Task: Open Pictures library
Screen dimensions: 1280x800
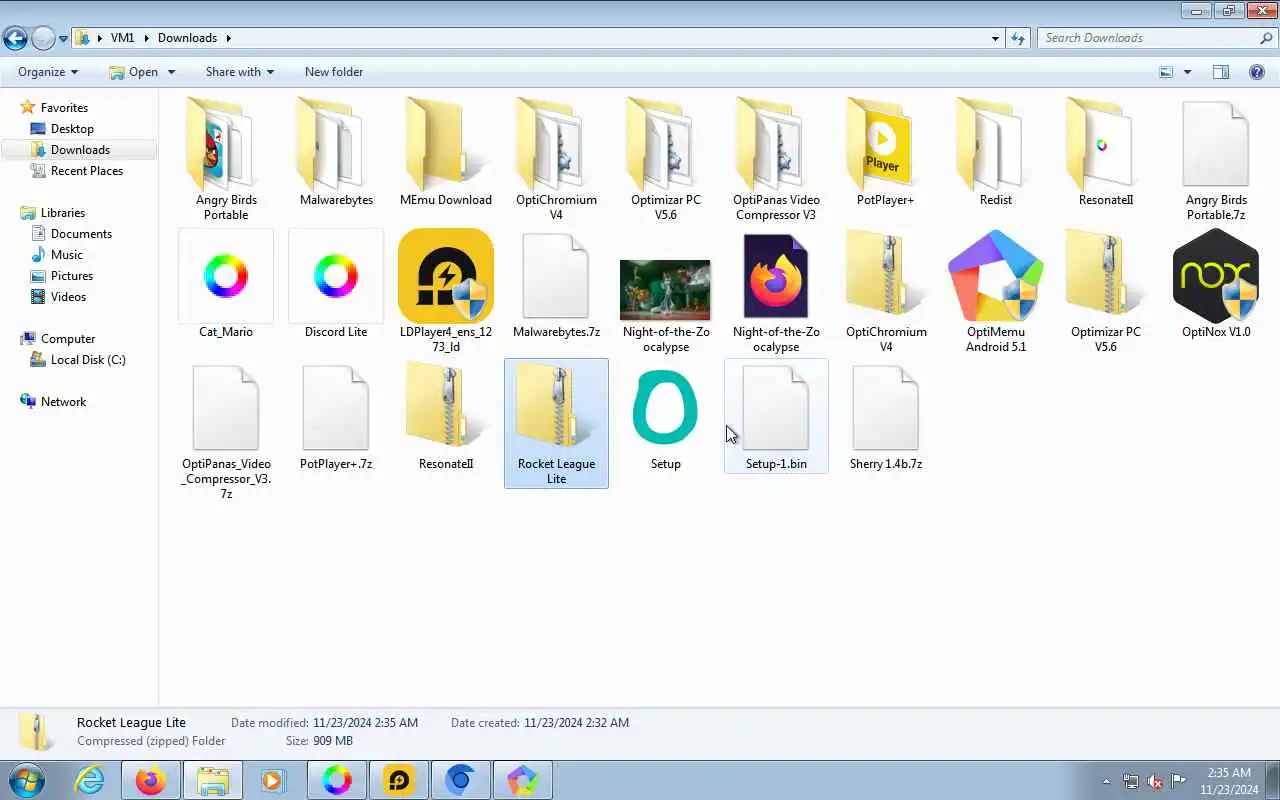Action: click(72, 276)
